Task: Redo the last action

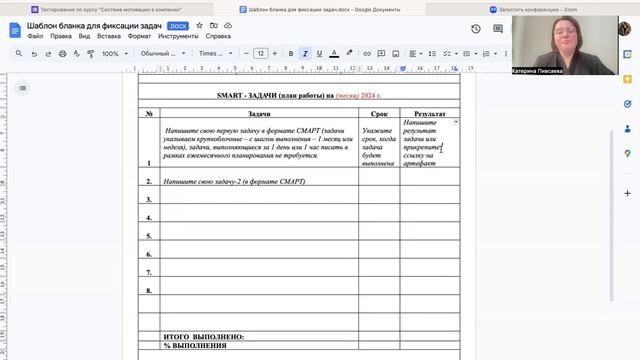Action: pyautogui.click(x=48, y=53)
